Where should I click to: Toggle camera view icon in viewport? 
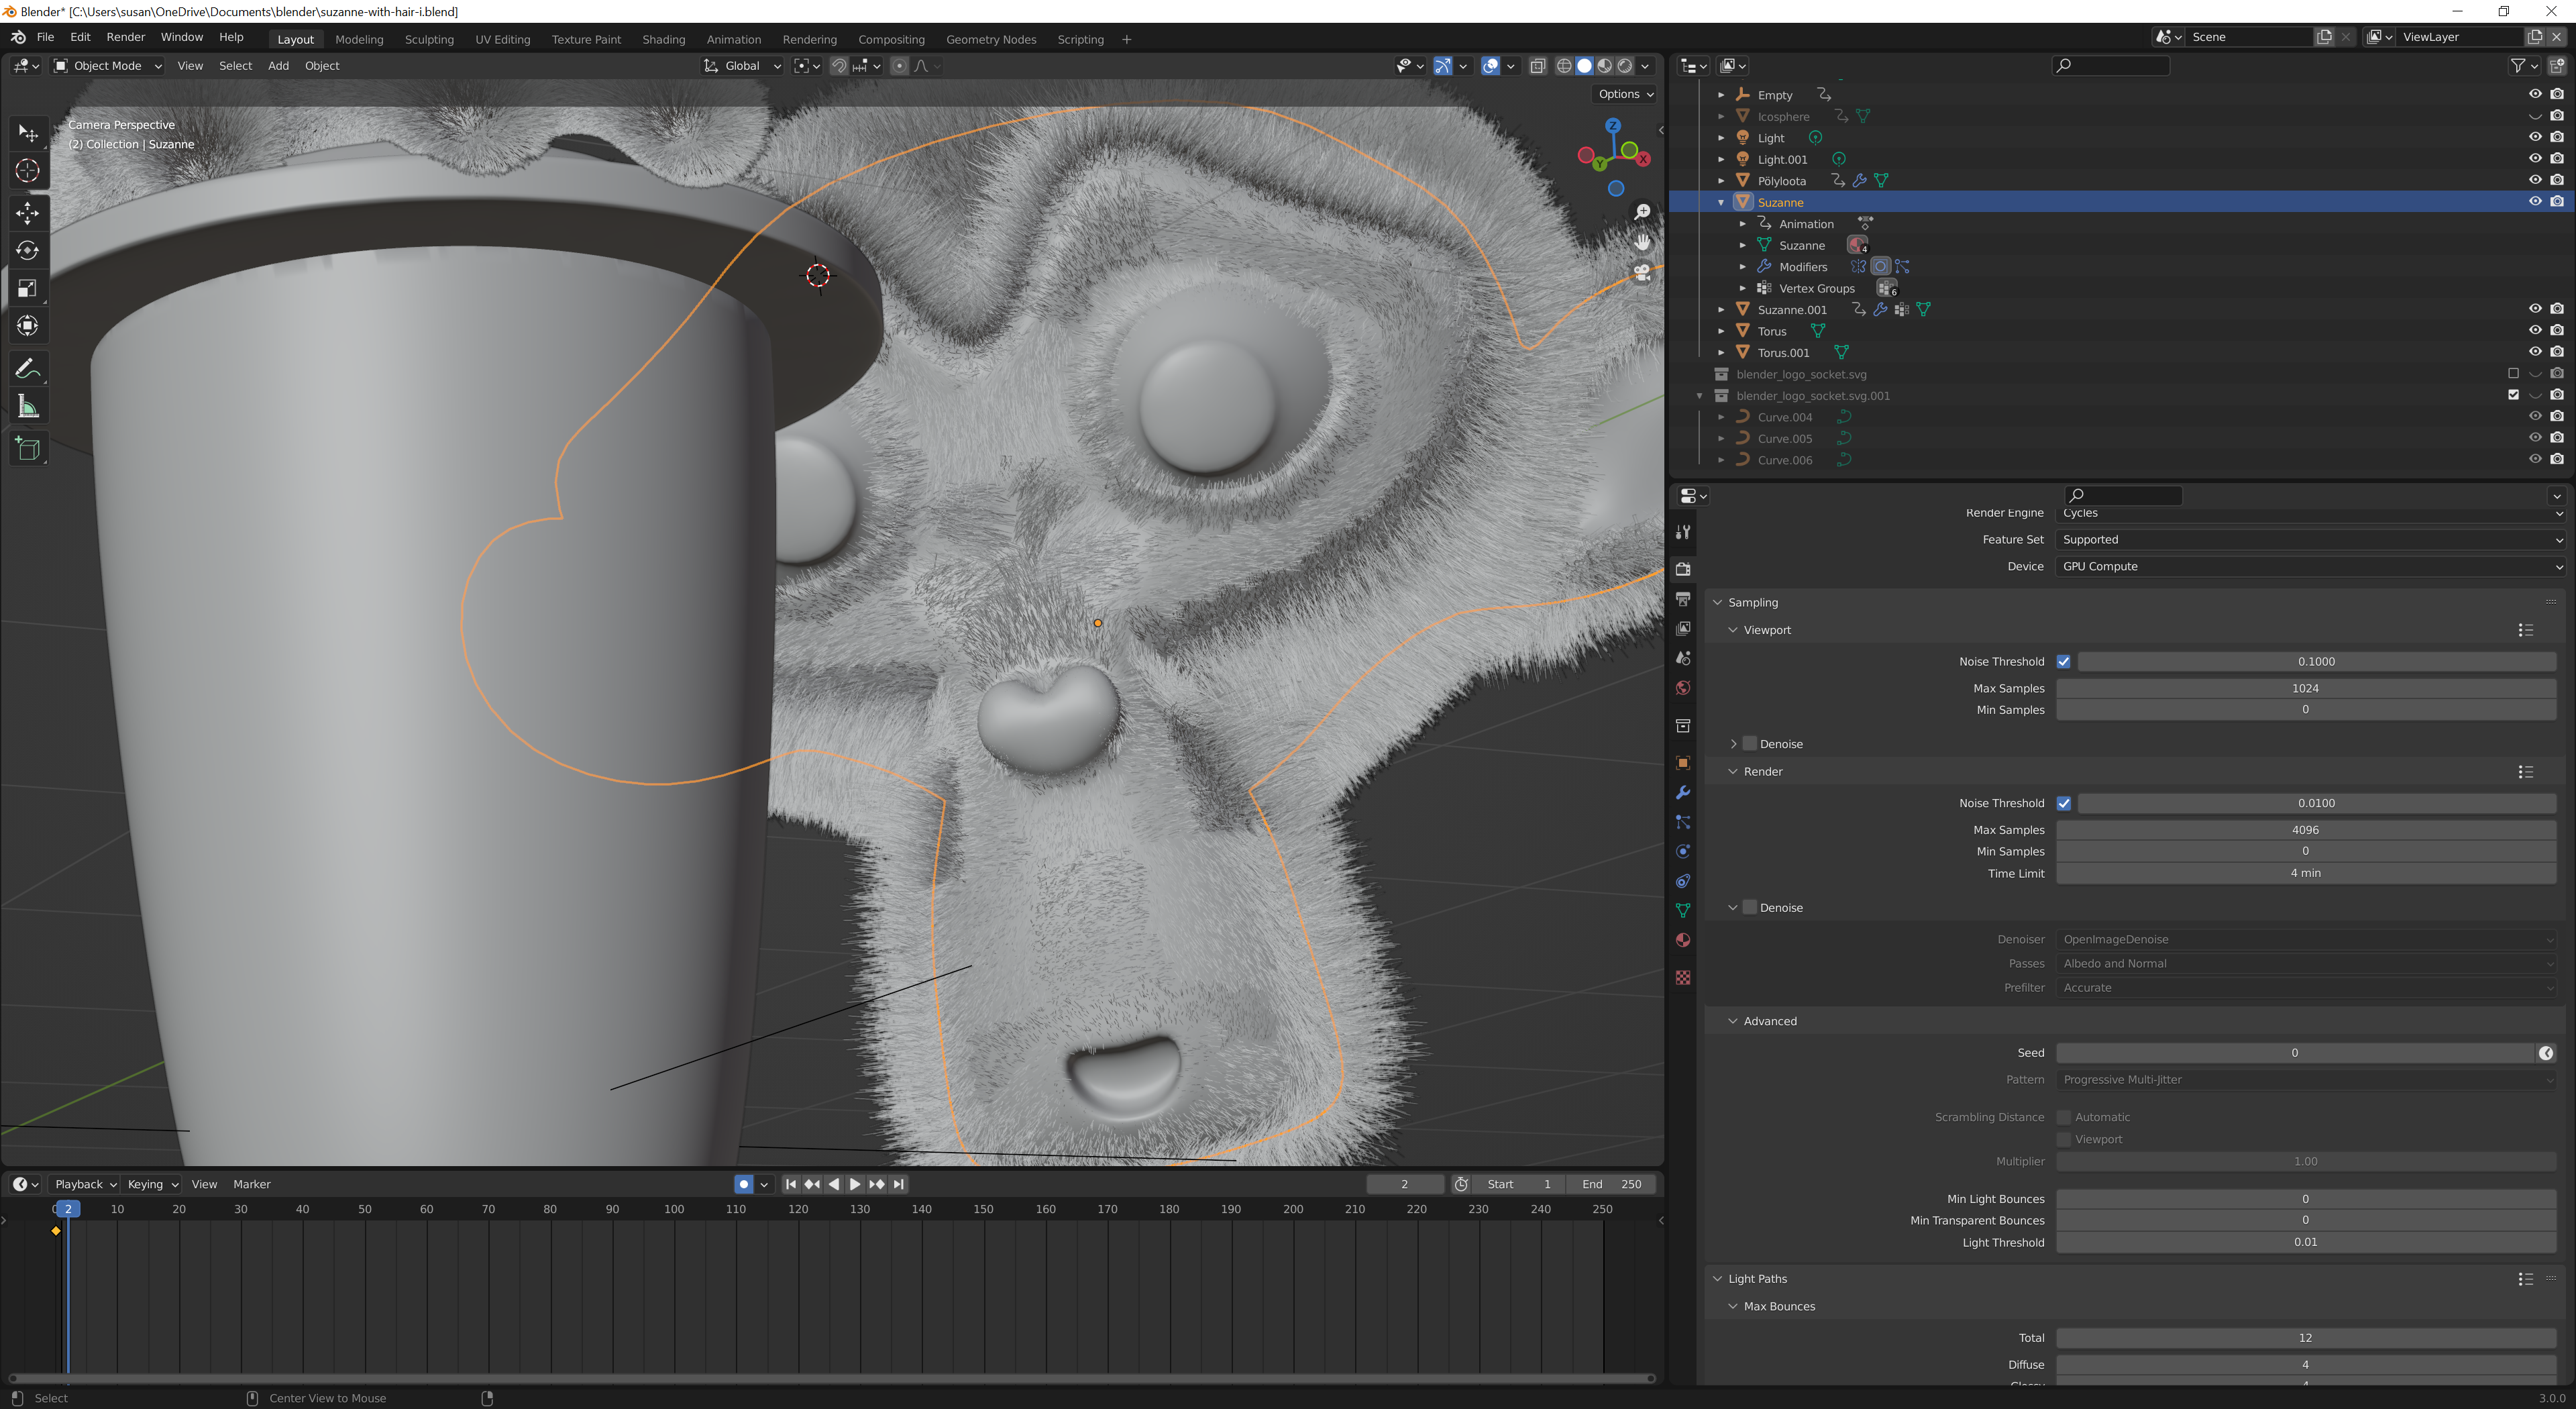point(1642,272)
